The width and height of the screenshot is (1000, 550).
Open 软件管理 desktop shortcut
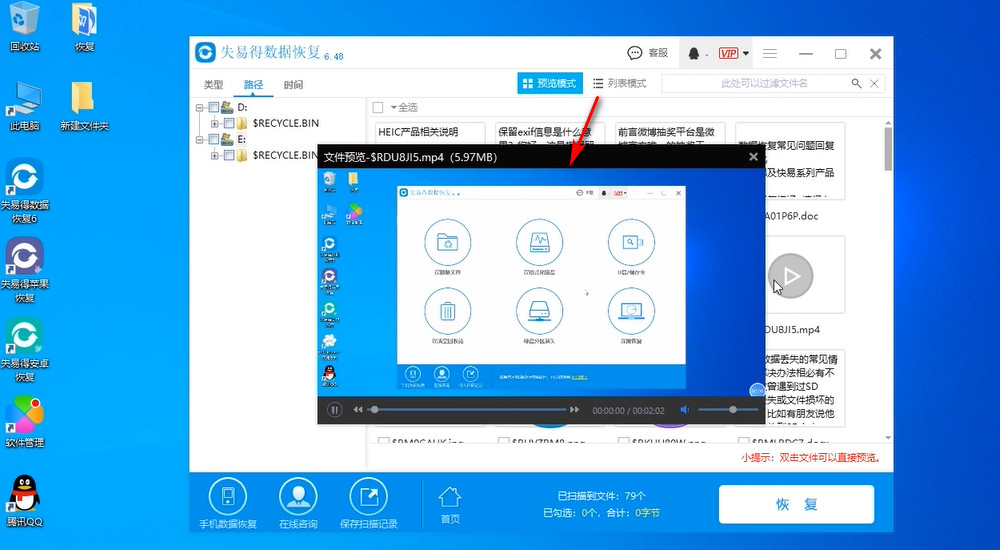[x=24, y=421]
